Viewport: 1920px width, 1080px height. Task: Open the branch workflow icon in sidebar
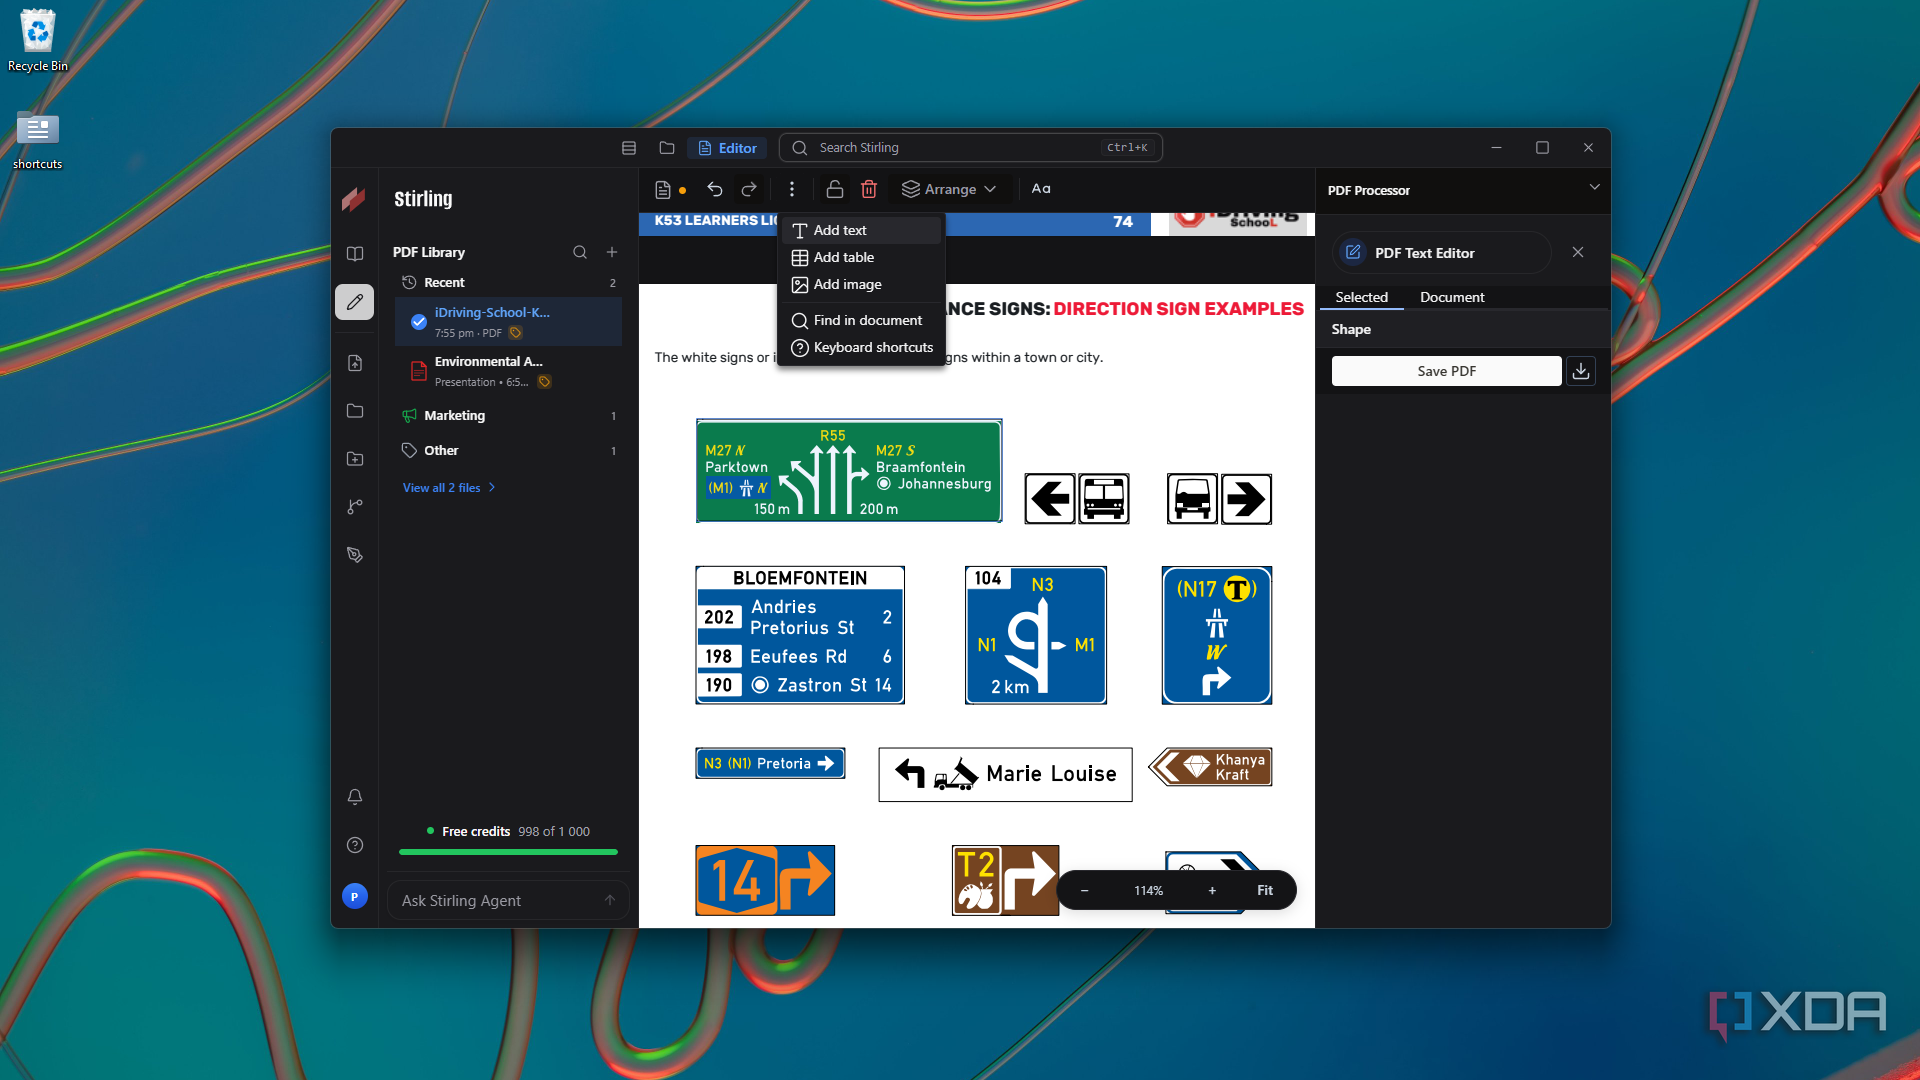click(x=355, y=507)
